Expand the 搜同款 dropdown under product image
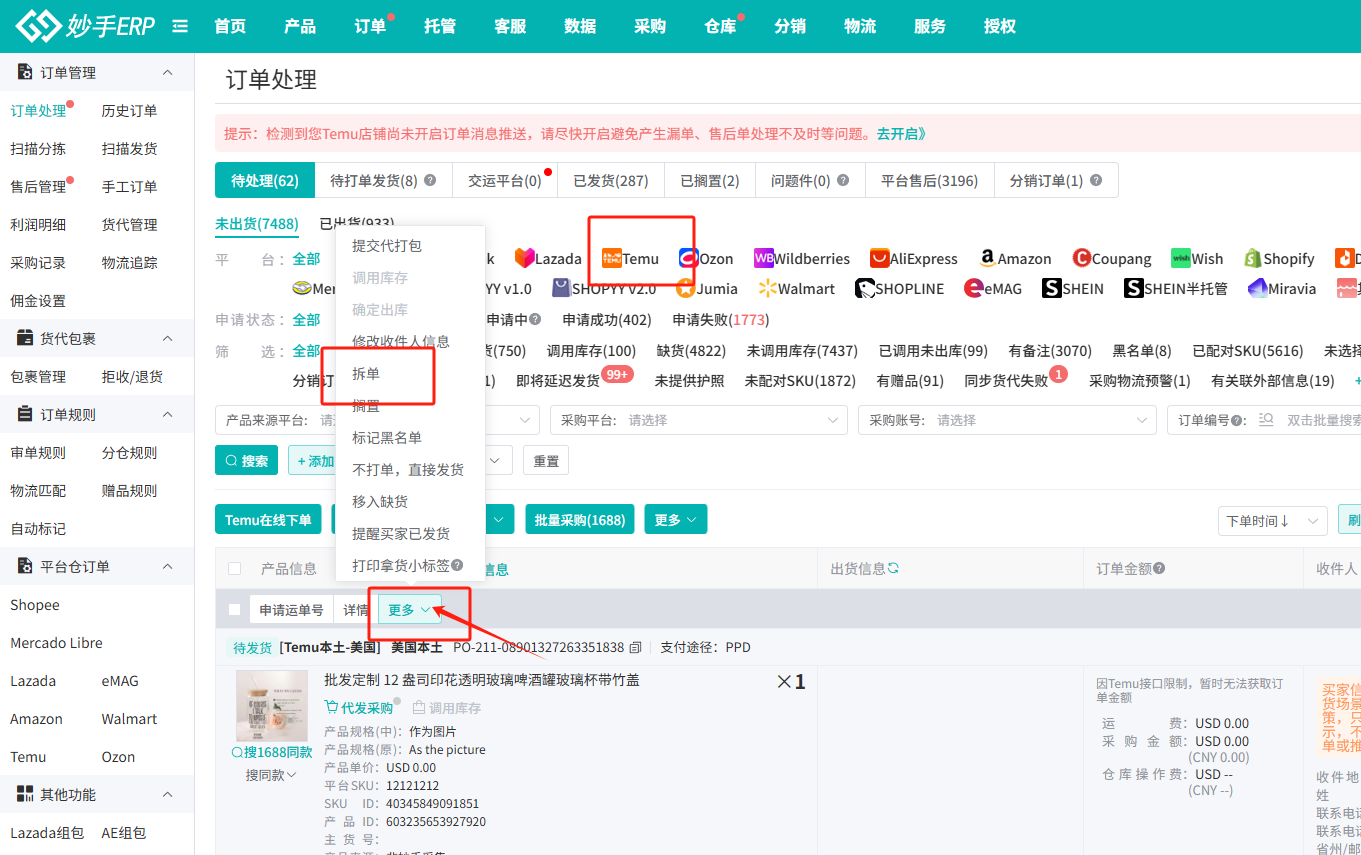This screenshot has width=1361, height=855. point(271,775)
